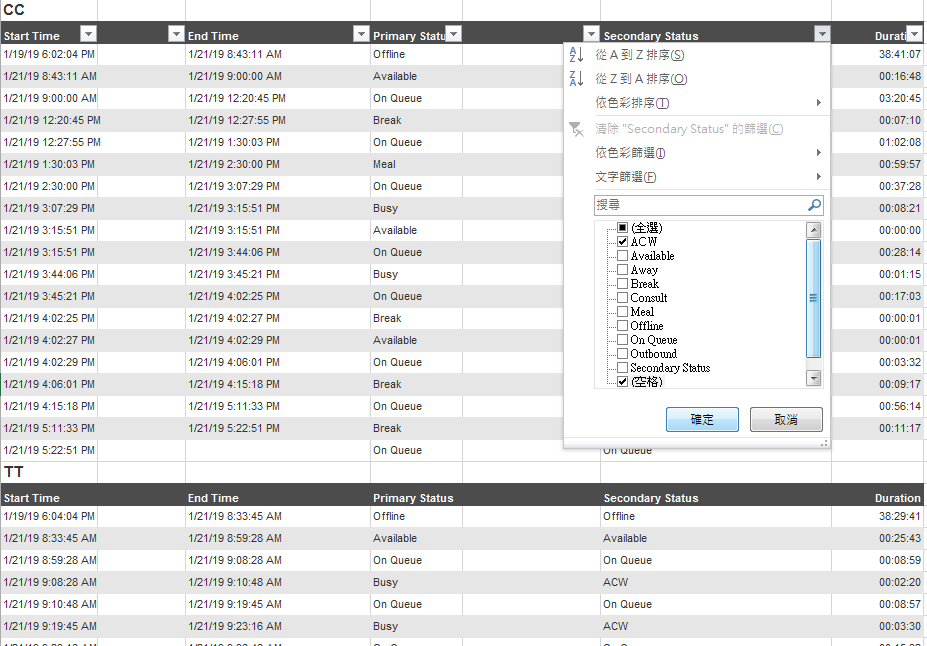Open filter dropdown left of End Time header

tap(176, 34)
